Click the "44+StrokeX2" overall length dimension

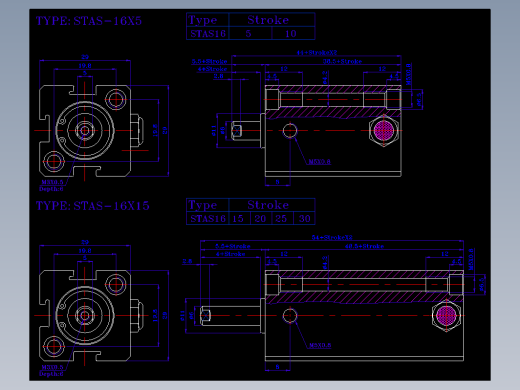pos(317,53)
